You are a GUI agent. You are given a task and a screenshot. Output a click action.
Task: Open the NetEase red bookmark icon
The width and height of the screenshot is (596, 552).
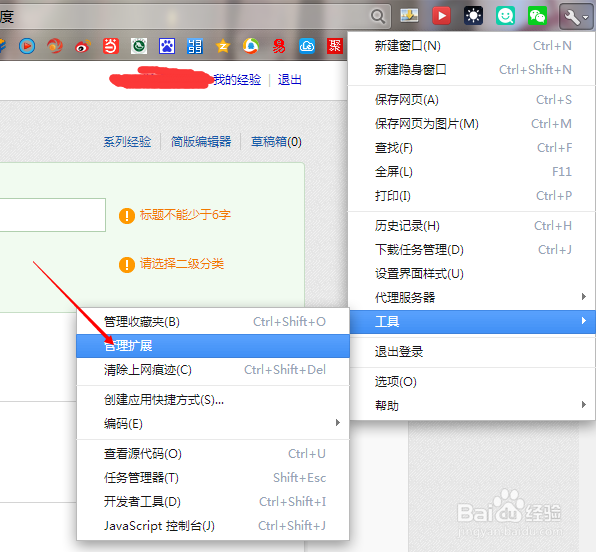coord(279,46)
